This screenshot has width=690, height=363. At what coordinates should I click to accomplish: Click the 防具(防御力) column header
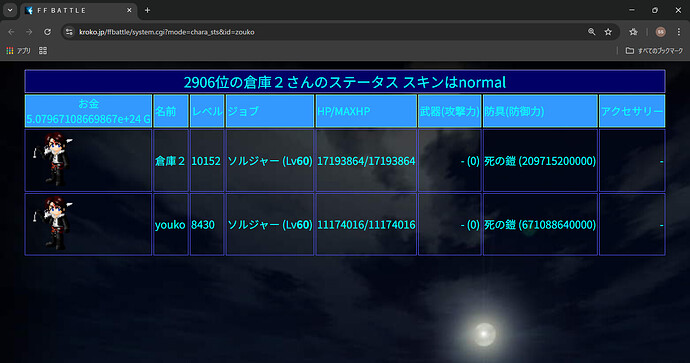[540, 111]
